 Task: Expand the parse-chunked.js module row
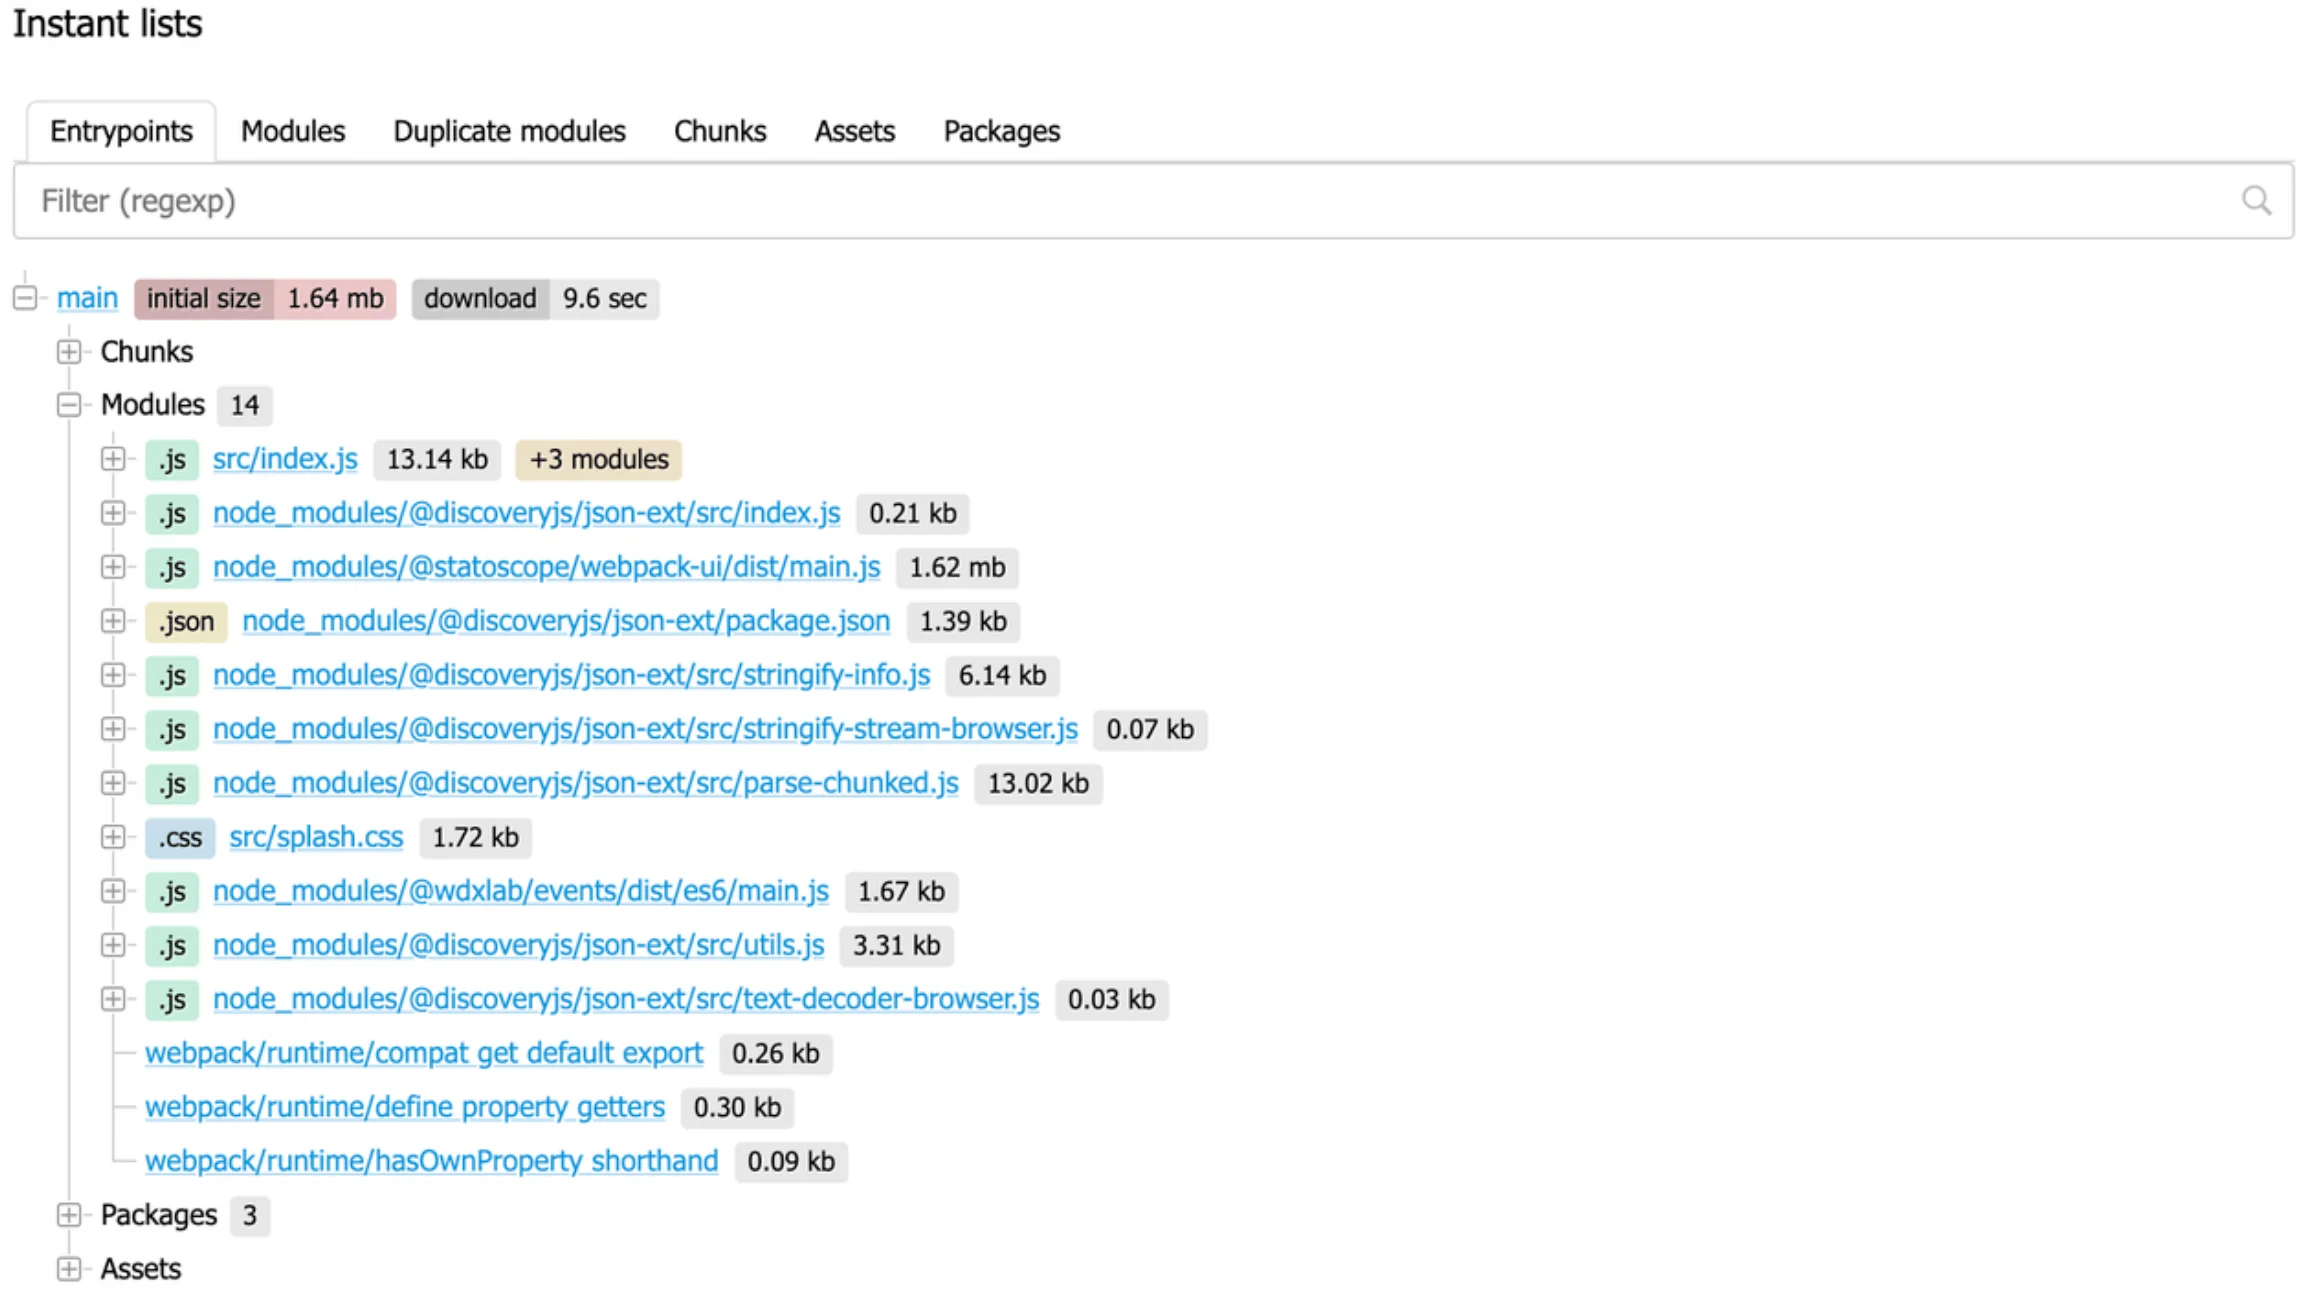pos(113,783)
